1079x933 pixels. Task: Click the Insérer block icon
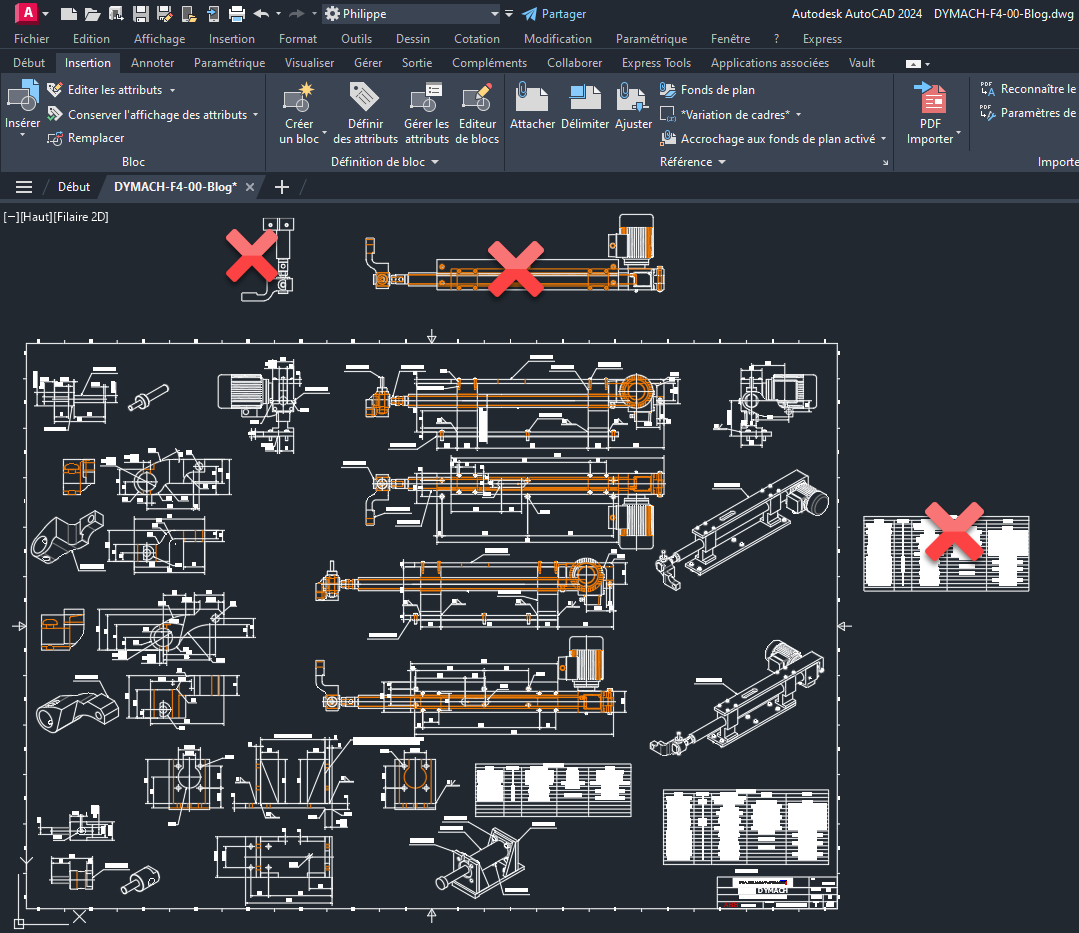pyautogui.click(x=22, y=98)
